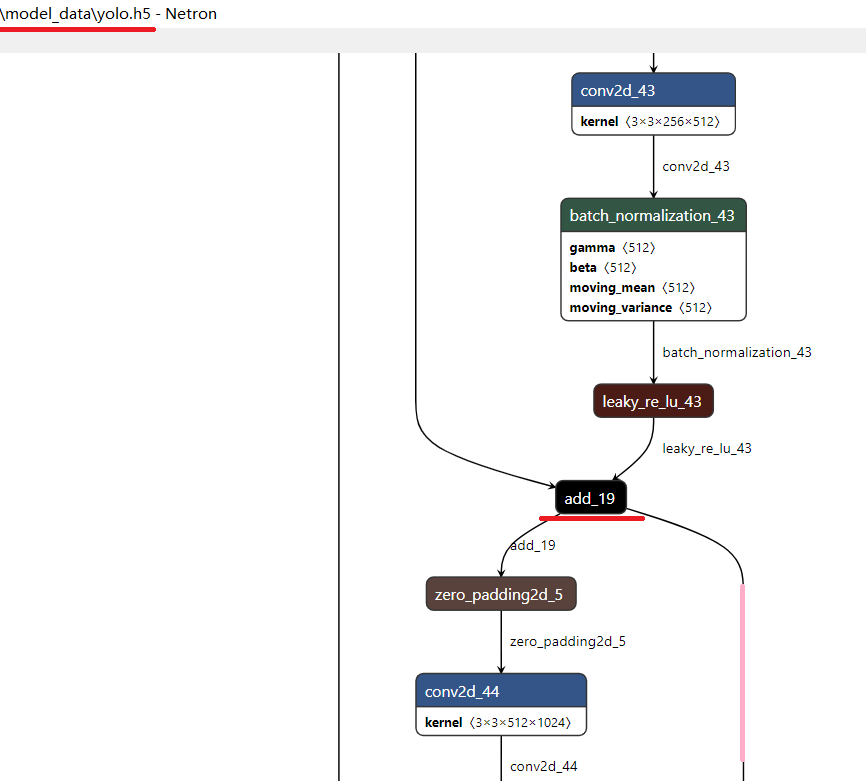Click the conv2d_44 edge label at bottom
This screenshot has height=781, width=866.
[x=543, y=766]
